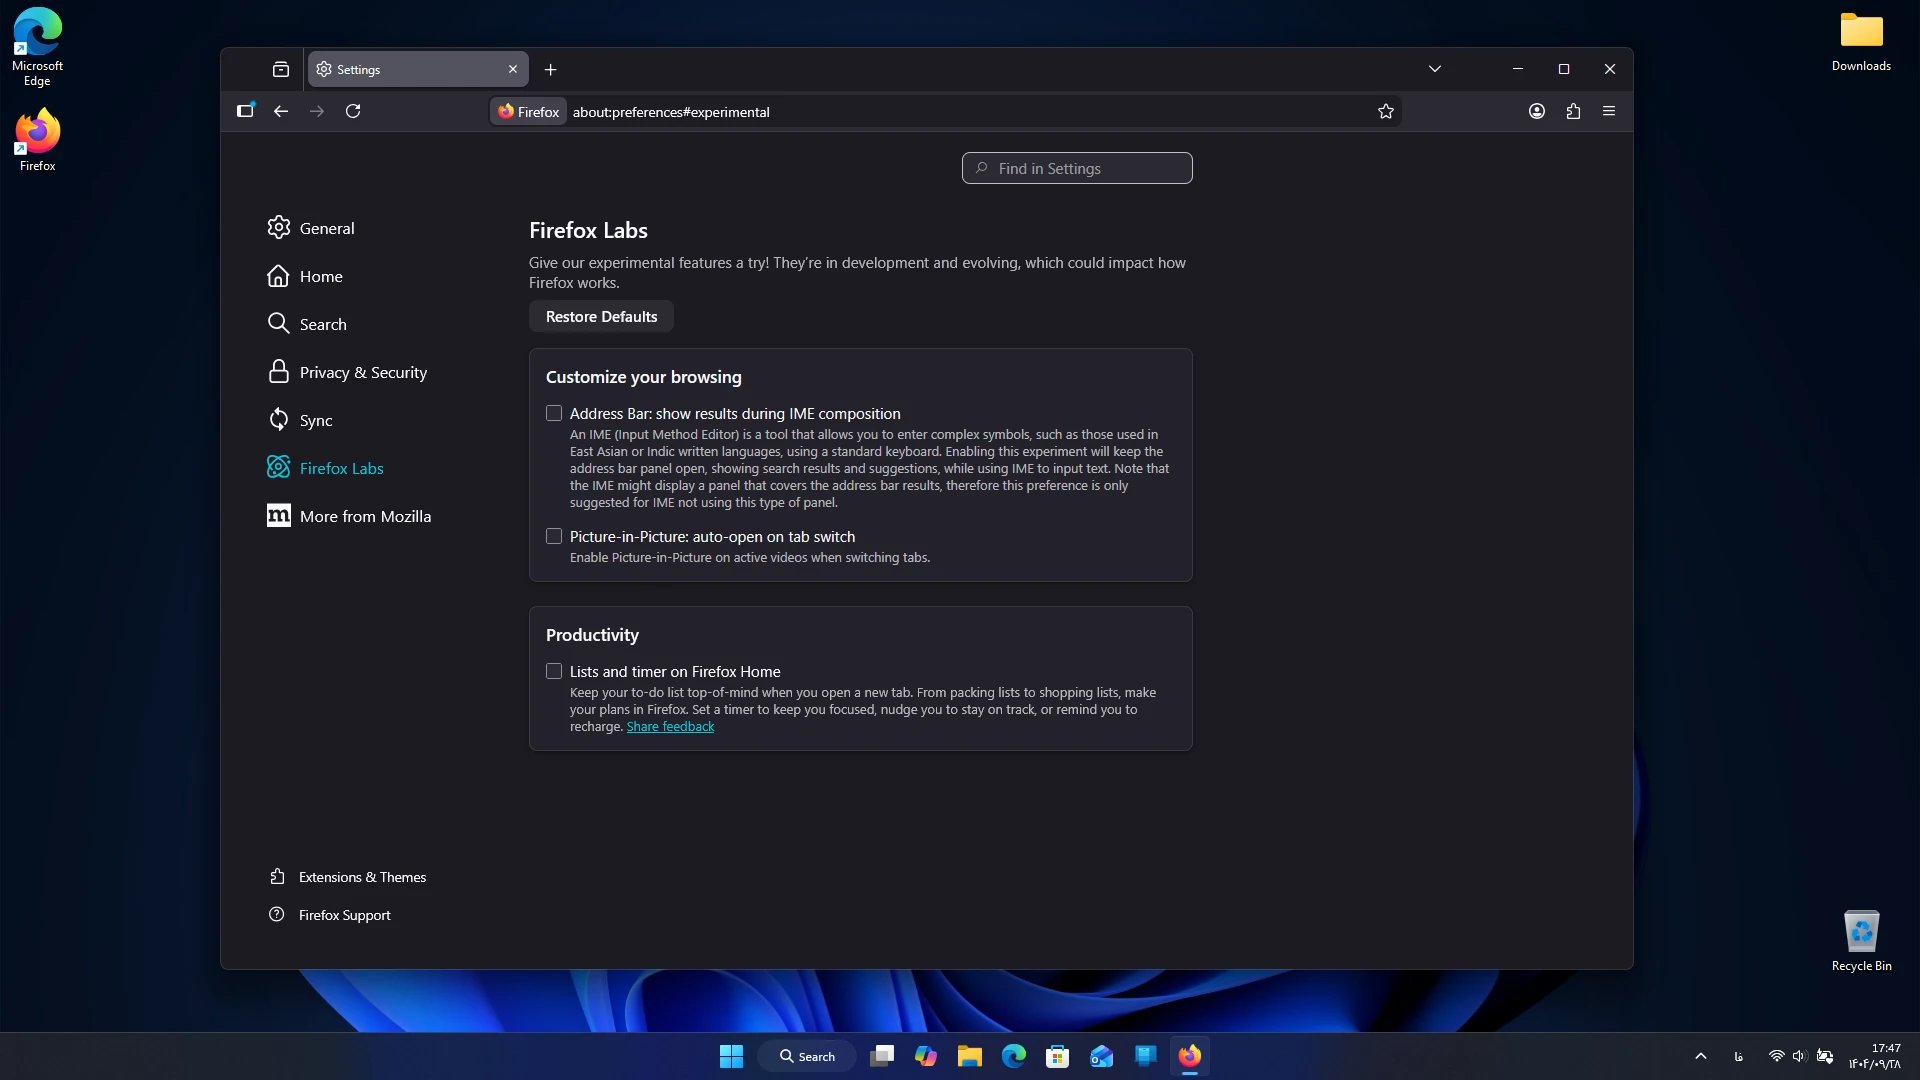Screen dimensions: 1920x1080
Task: Reload the current page
Action: pos(353,111)
